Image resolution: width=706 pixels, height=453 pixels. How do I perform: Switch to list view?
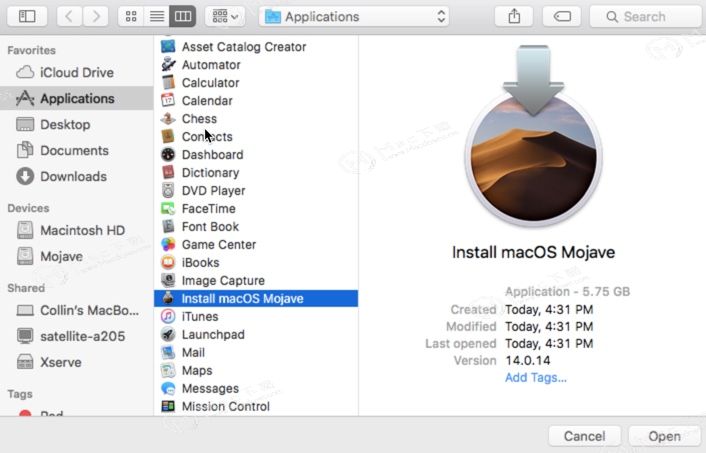point(157,17)
